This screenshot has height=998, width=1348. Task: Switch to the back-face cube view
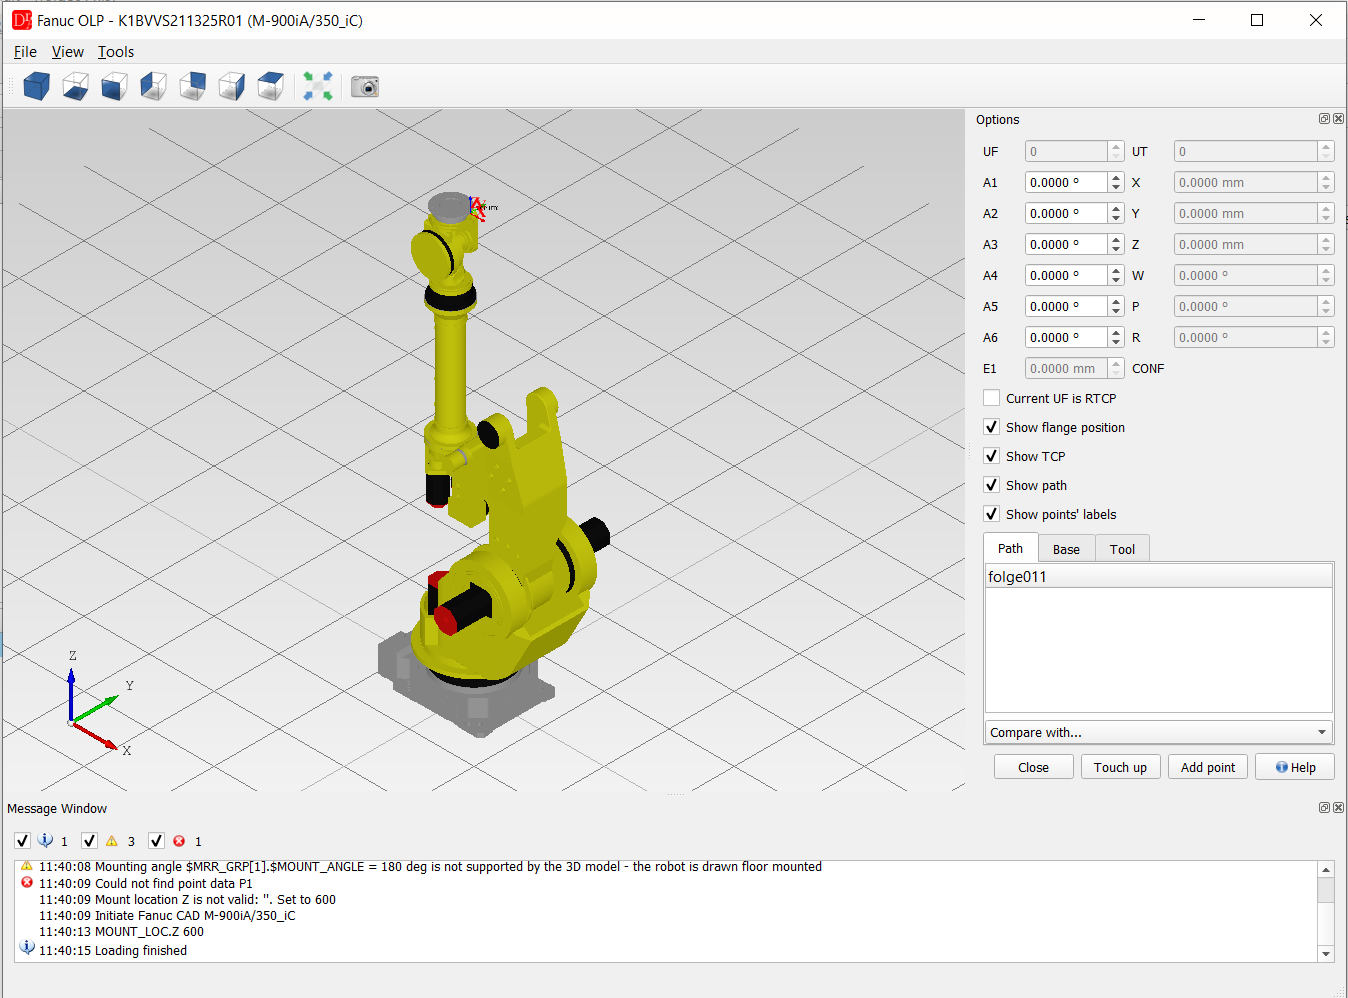[192, 87]
